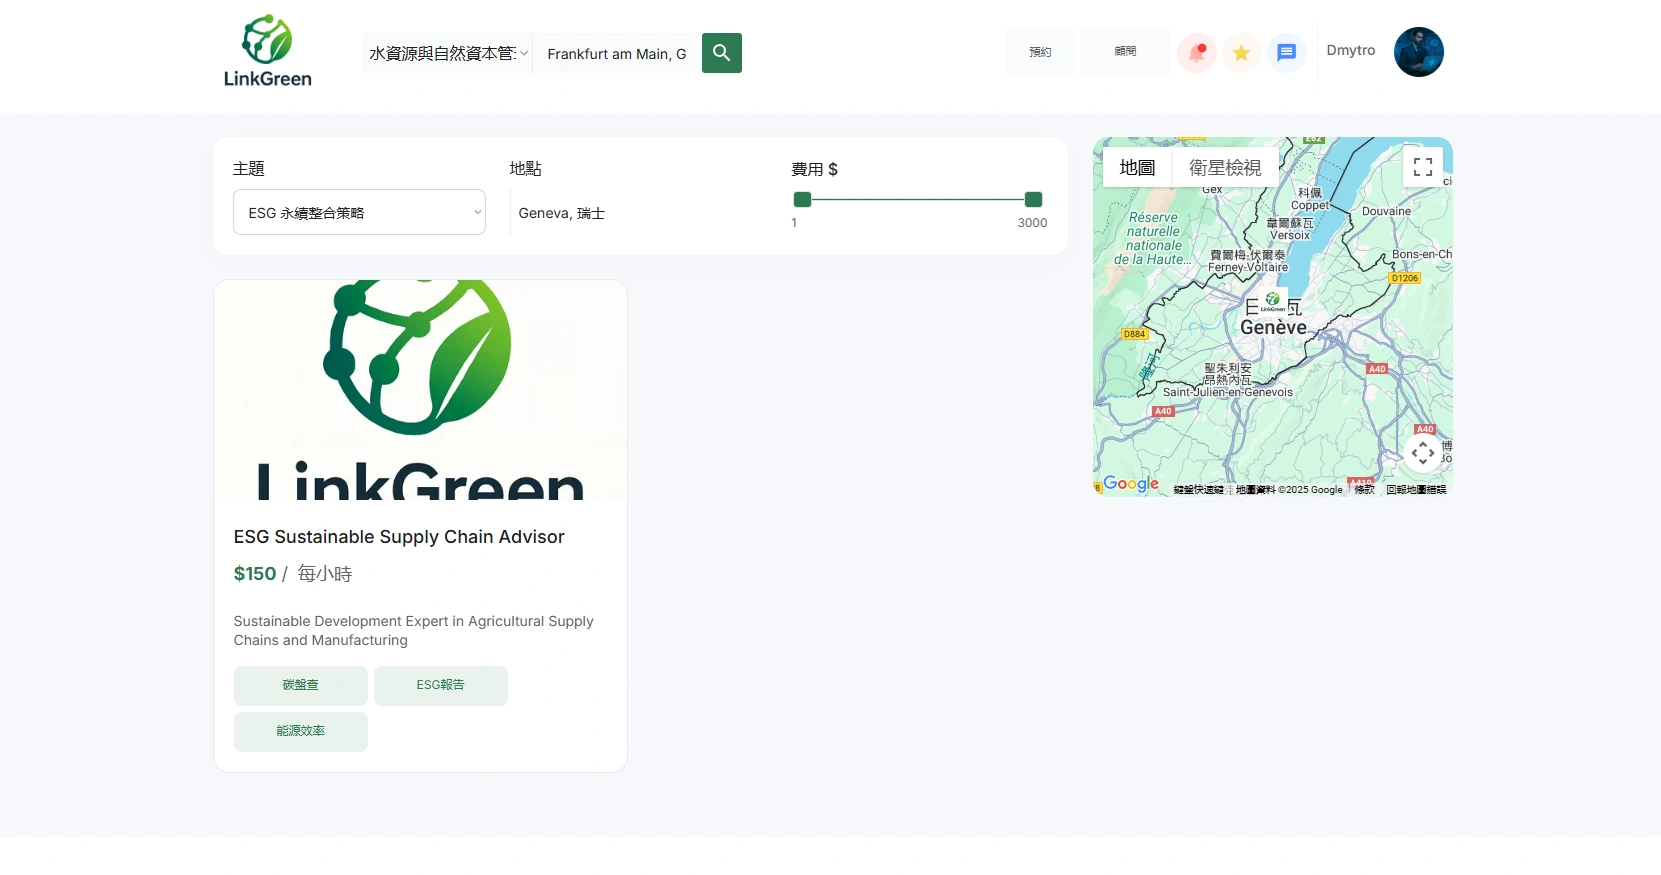Click the Dmytro username
1661x875 pixels.
click(x=1351, y=50)
